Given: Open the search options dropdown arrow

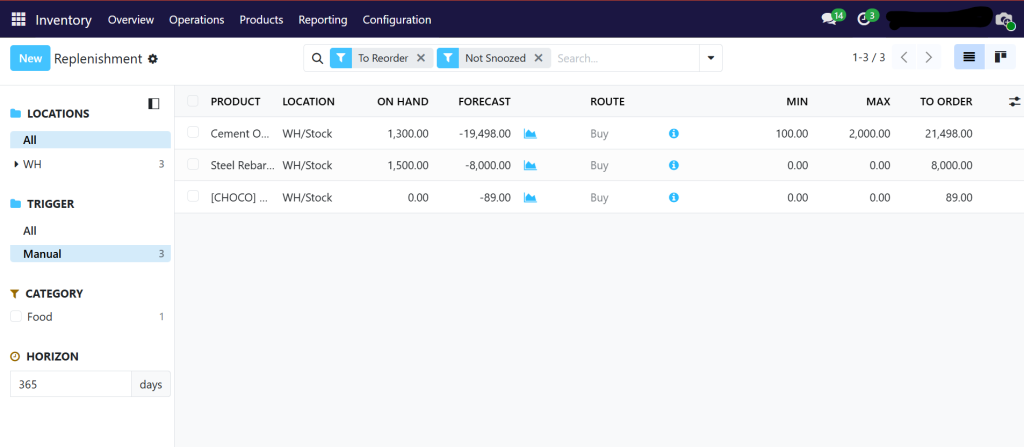Looking at the screenshot, I should point(710,58).
